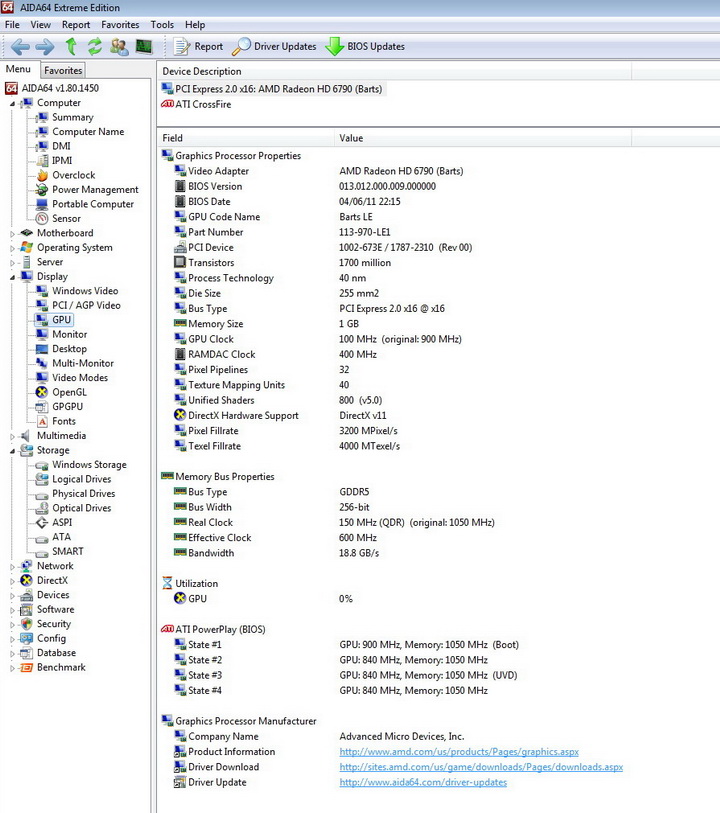Image resolution: width=720 pixels, height=813 pixels.
Task: Collapse the Computer tree node
Action: [x=12, y=103]
